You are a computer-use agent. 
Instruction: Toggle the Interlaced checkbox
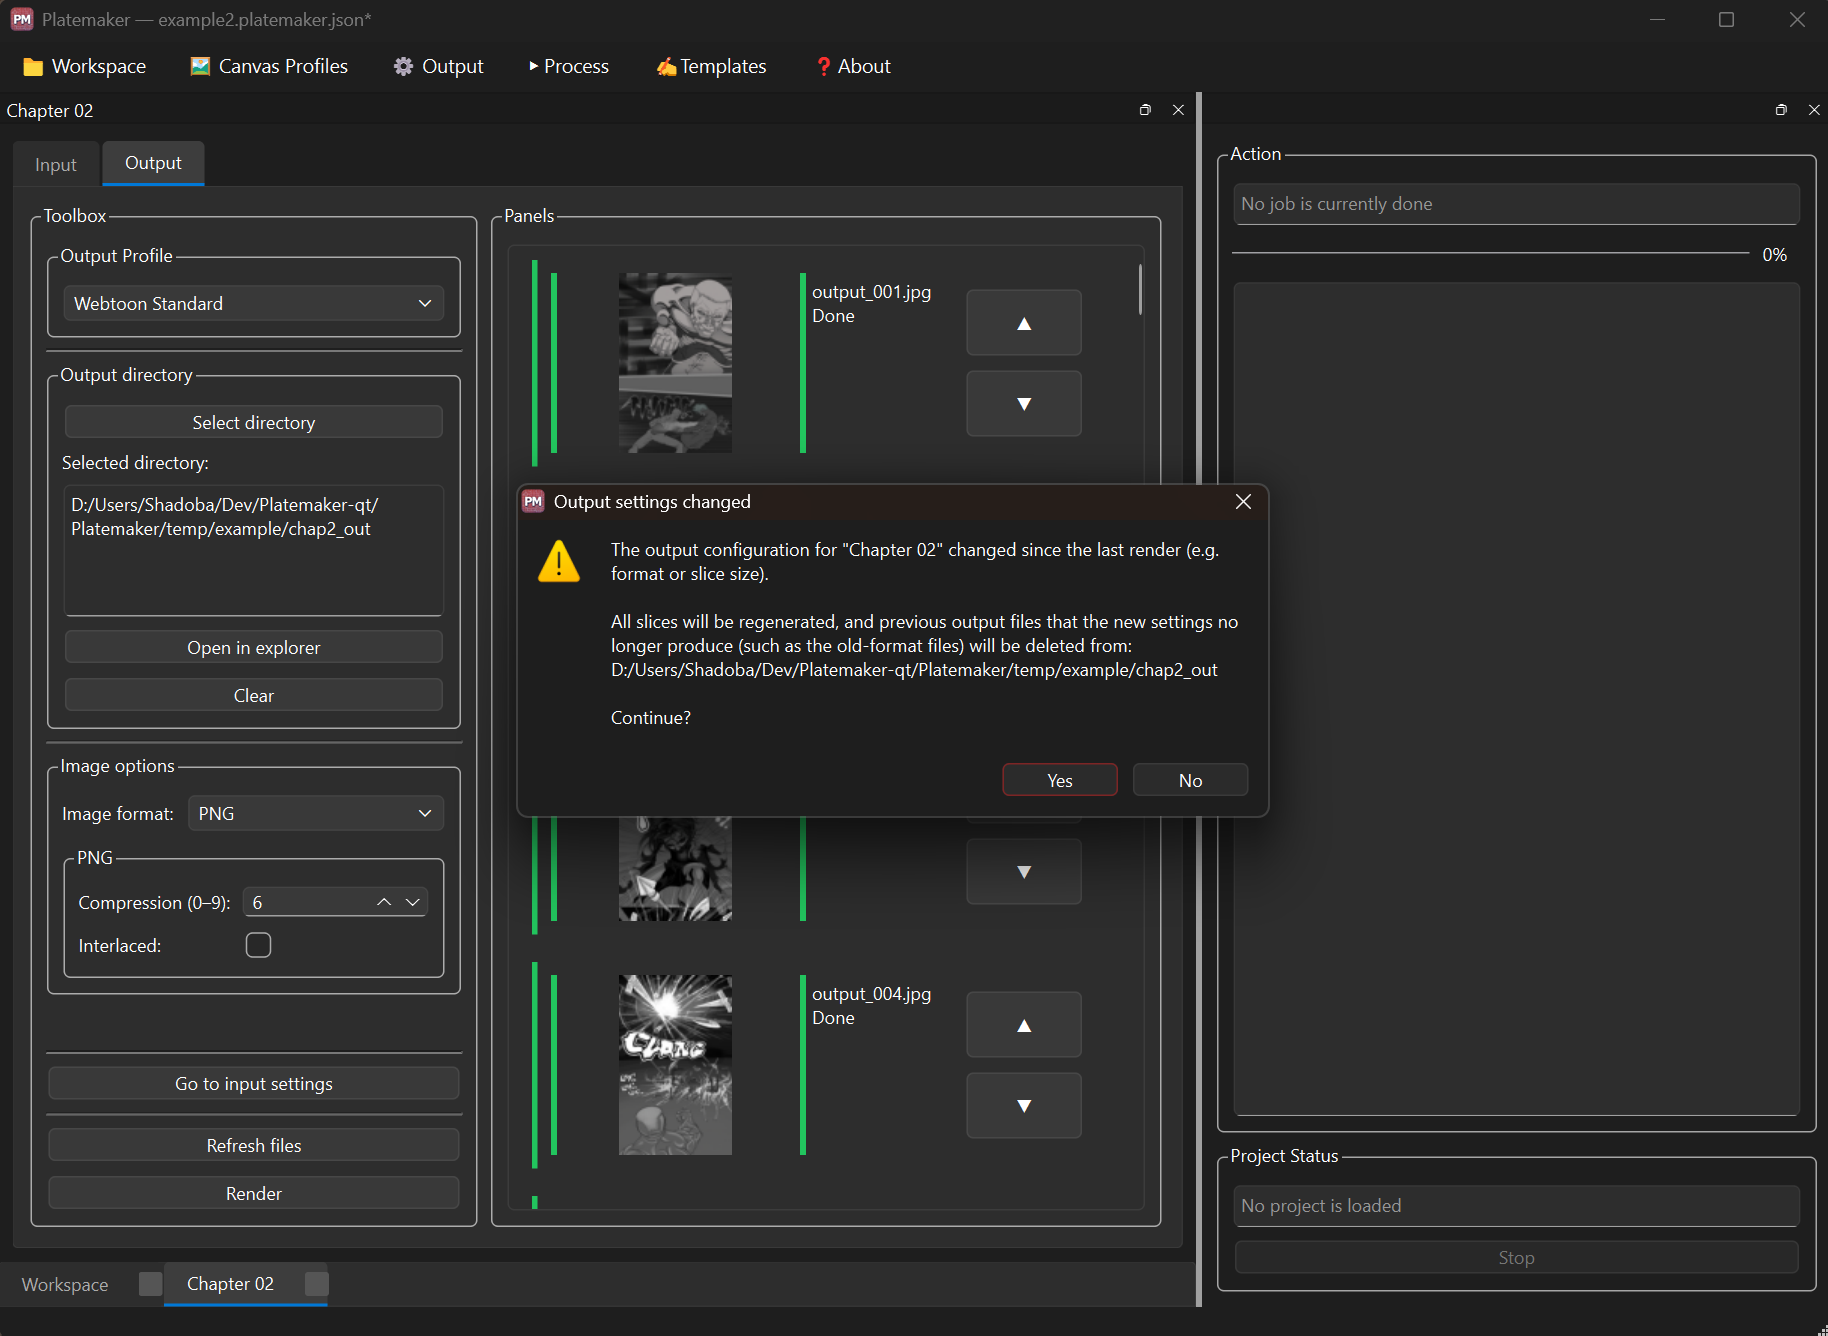tap(258, 945)
